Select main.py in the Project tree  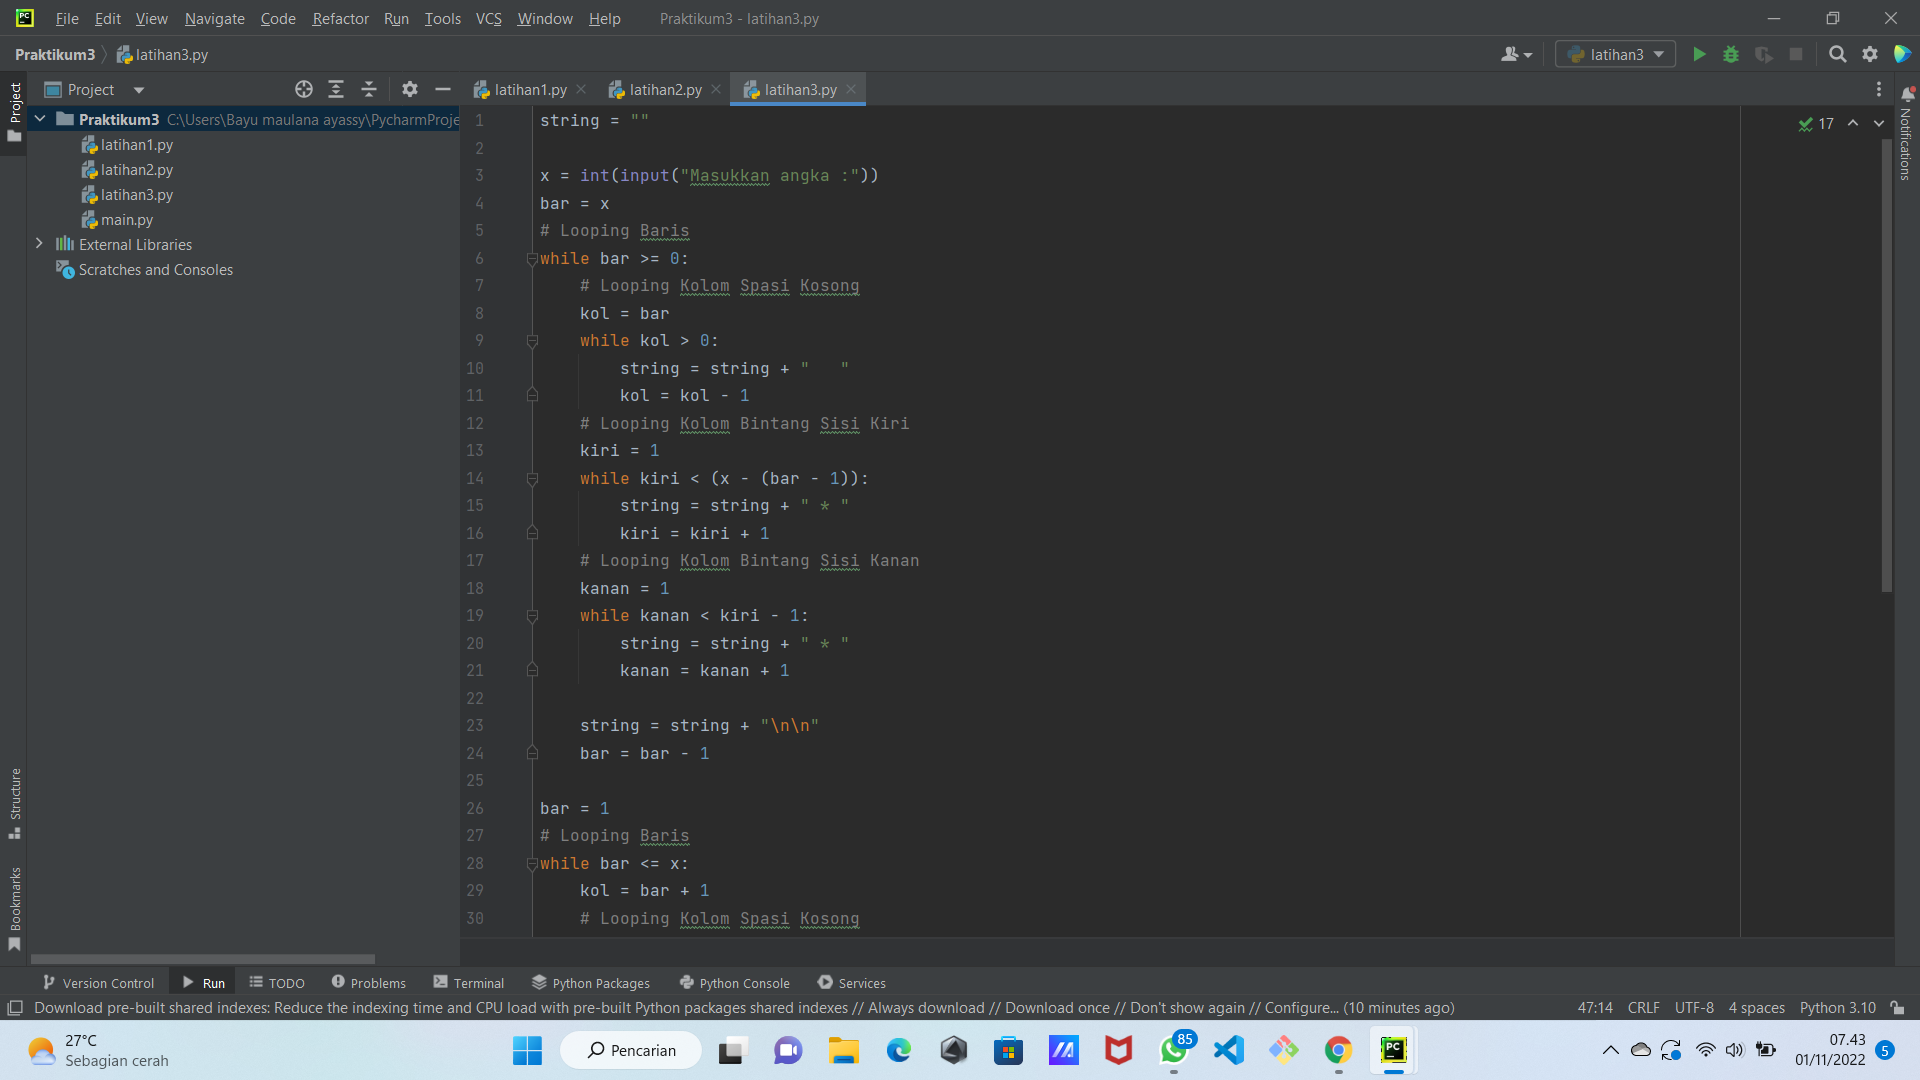pyautogui.click(x=127, y=219)
